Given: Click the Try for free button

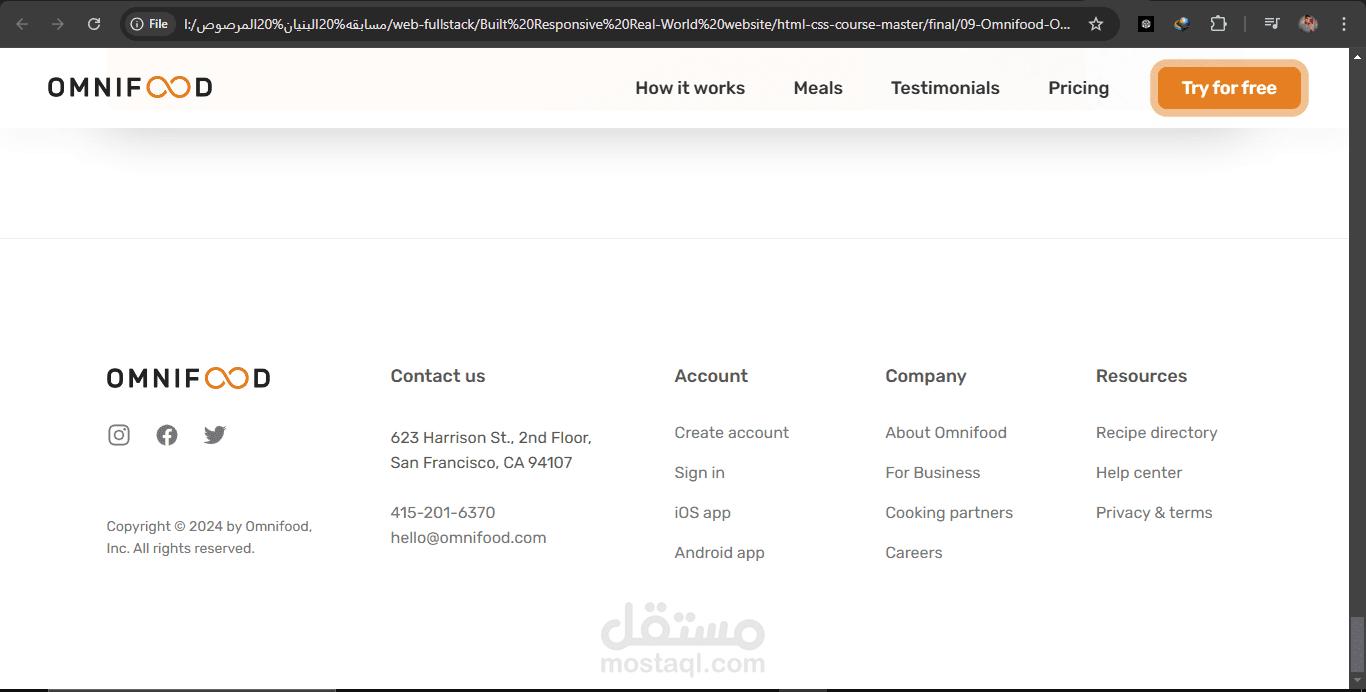Looking at the screenshot, I should [x=1229, y=88].
